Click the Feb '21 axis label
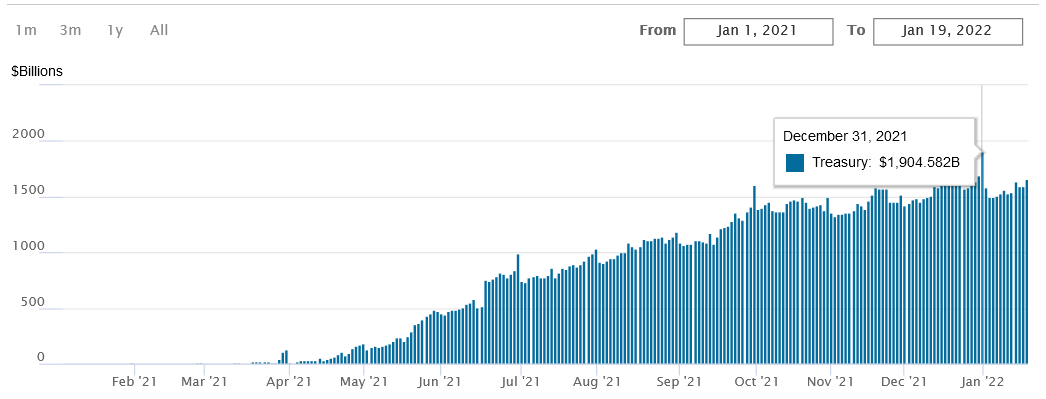The width and height of the screenshot is (1046, 399). (x=134, y=382)
